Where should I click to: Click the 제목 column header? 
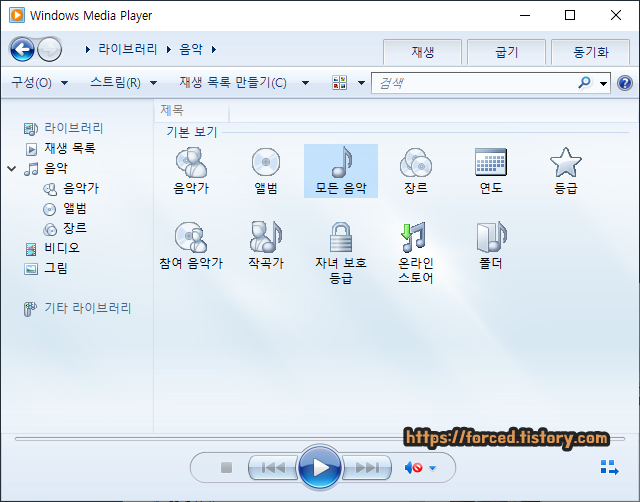(192, 110)
